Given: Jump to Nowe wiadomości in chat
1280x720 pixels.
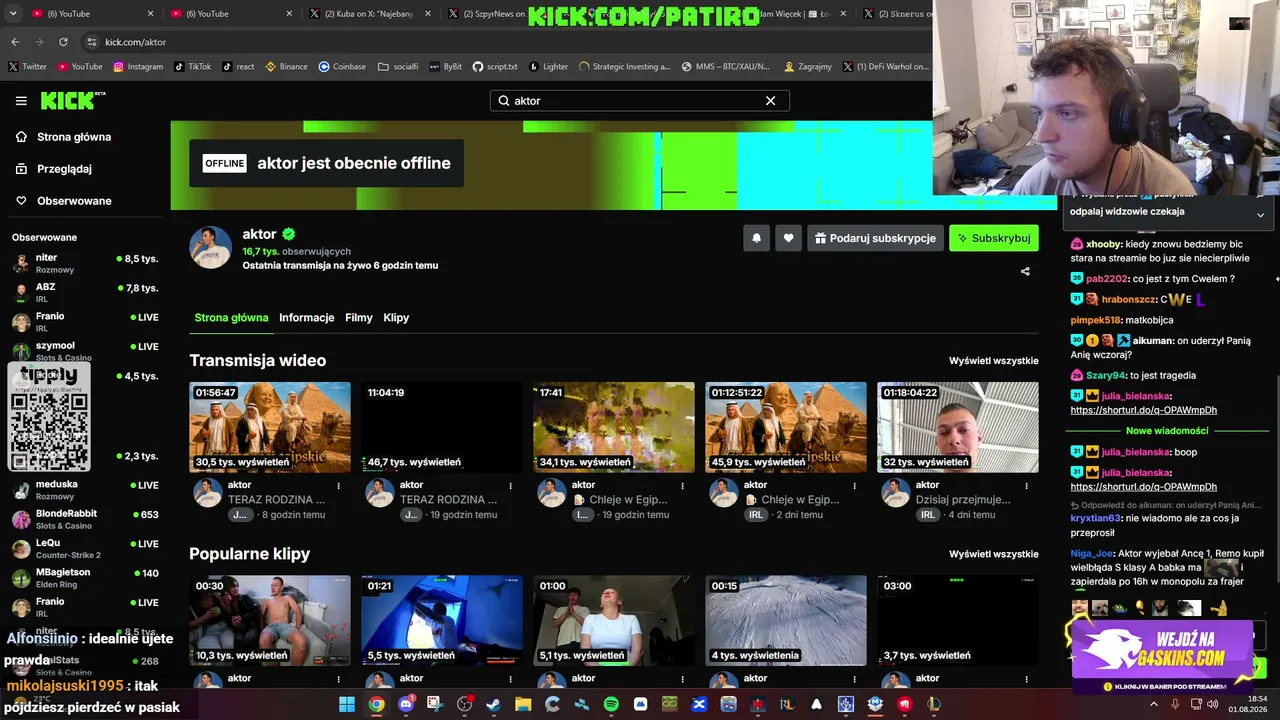Looking at the screenshot, I should click(1167, 431).
